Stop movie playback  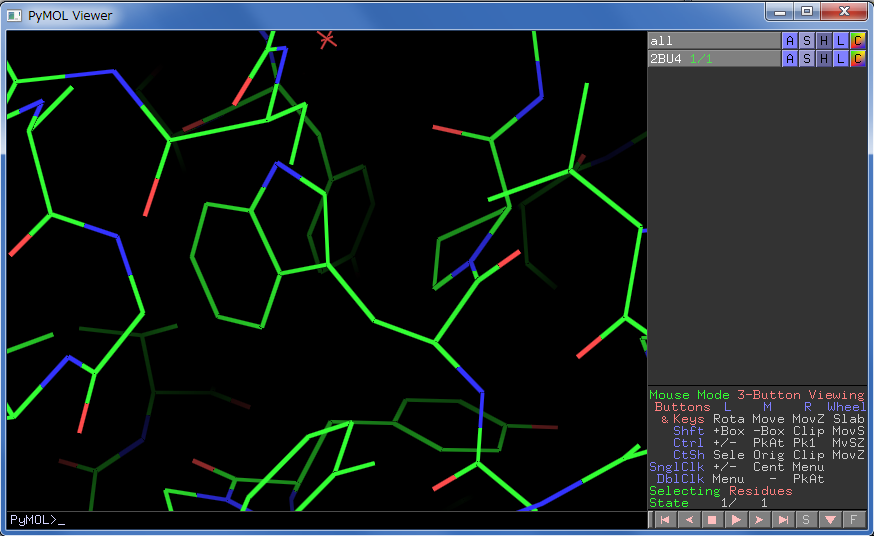point(711,520)
